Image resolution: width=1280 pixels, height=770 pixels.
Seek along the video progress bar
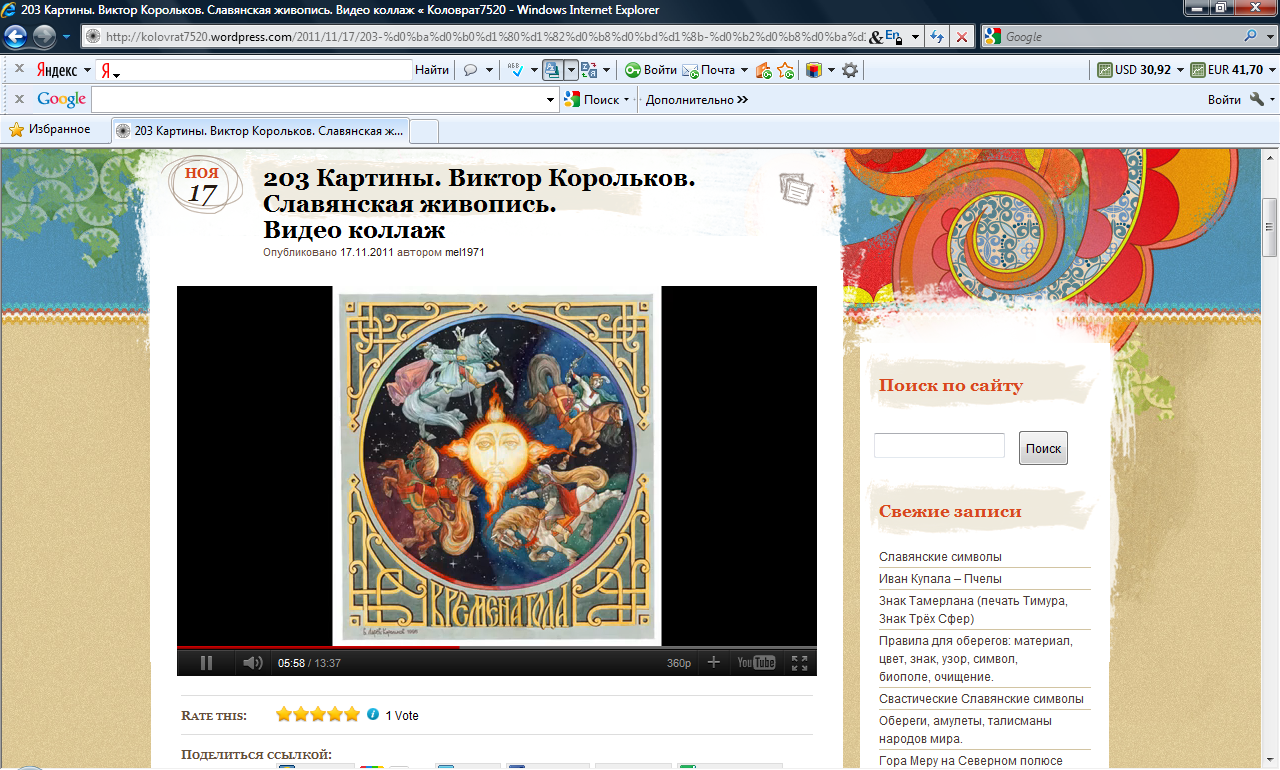pyautogui.click(x=497, y=647)
